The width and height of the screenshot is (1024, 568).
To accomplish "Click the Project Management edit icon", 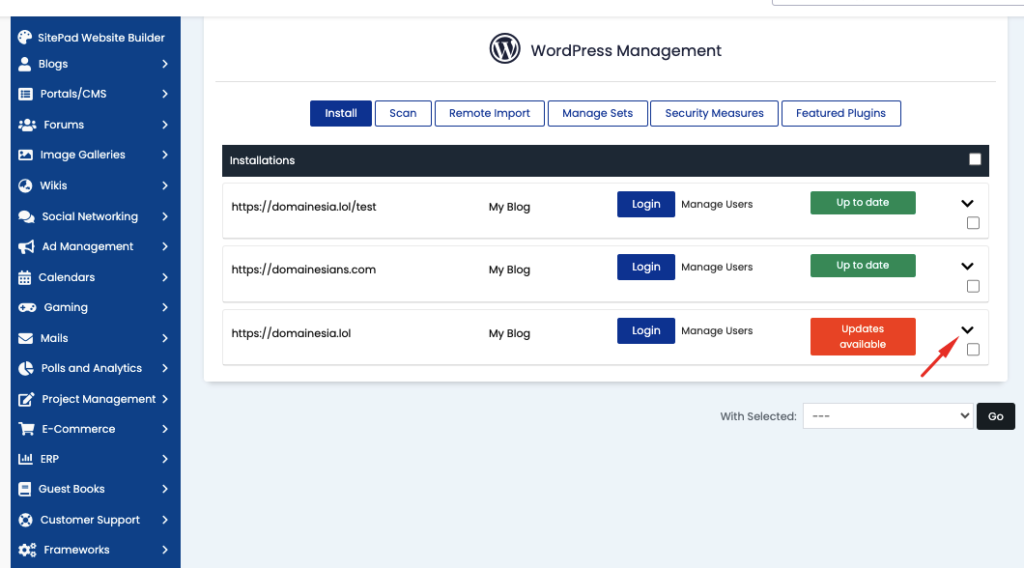I will pos(26,399).
